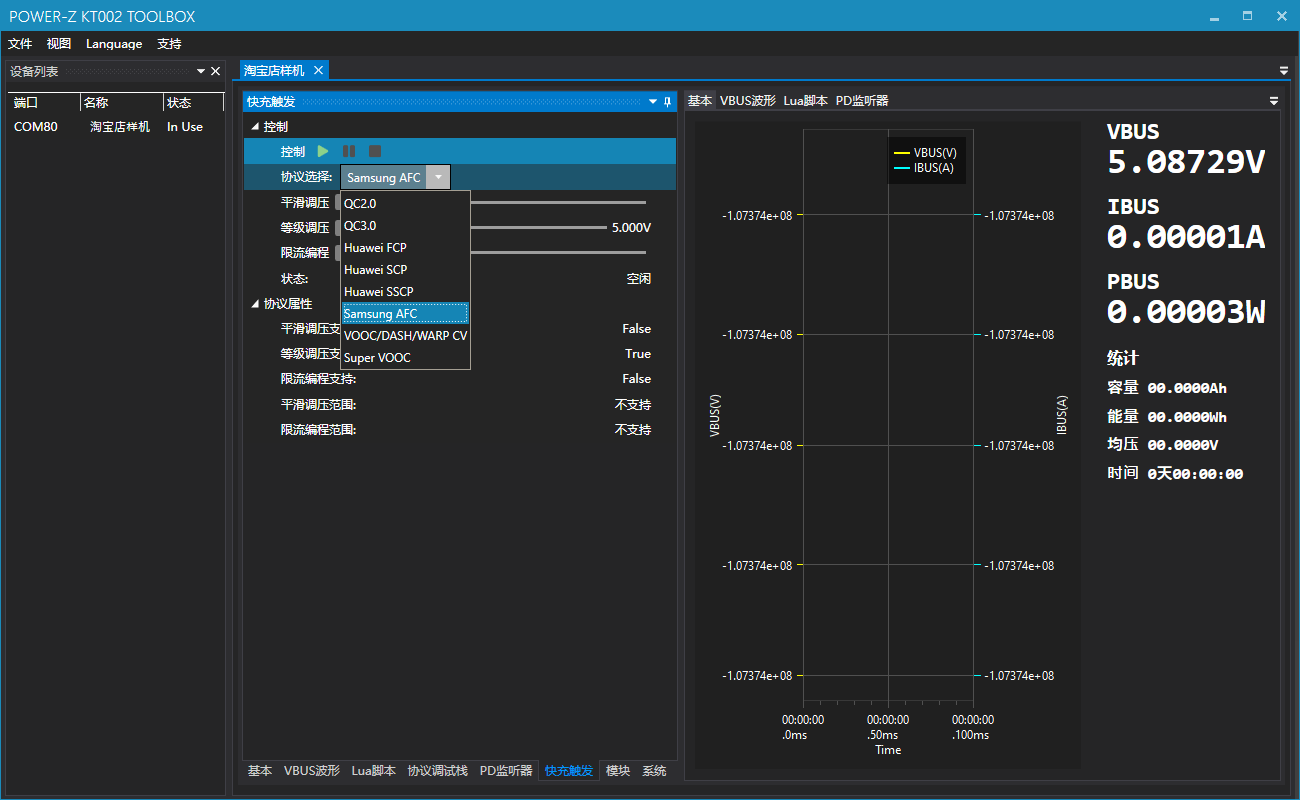Click the document tab list arrow at far right
Image resolution: width=1300 pixels, height=800 pixels.
tap(1284, 70)
